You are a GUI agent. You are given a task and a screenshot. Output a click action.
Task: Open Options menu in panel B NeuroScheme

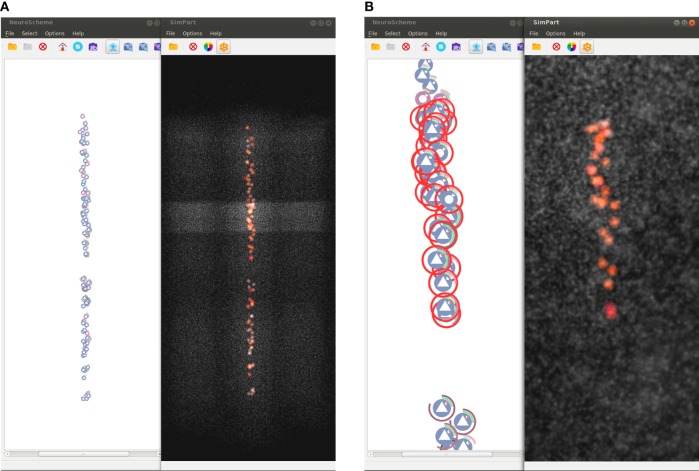point(418,33)
